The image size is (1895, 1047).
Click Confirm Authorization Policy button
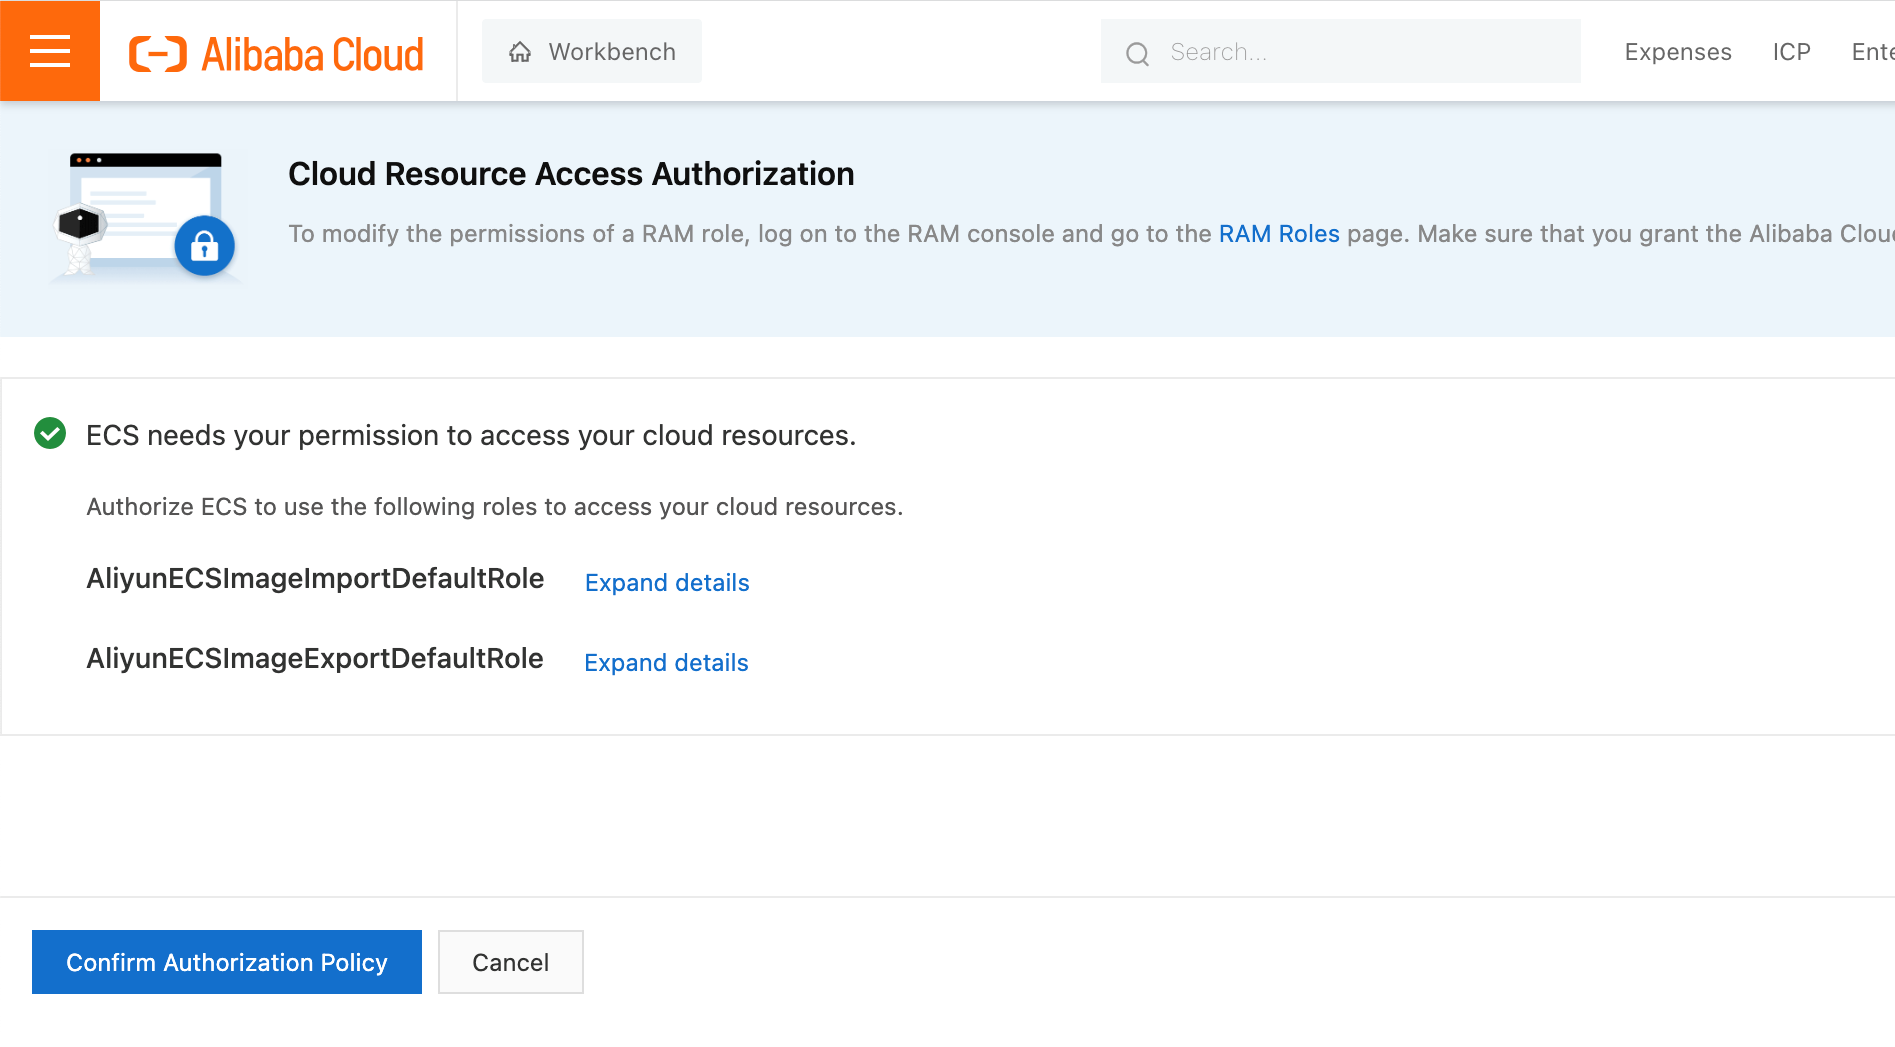[x=227, y=962]
